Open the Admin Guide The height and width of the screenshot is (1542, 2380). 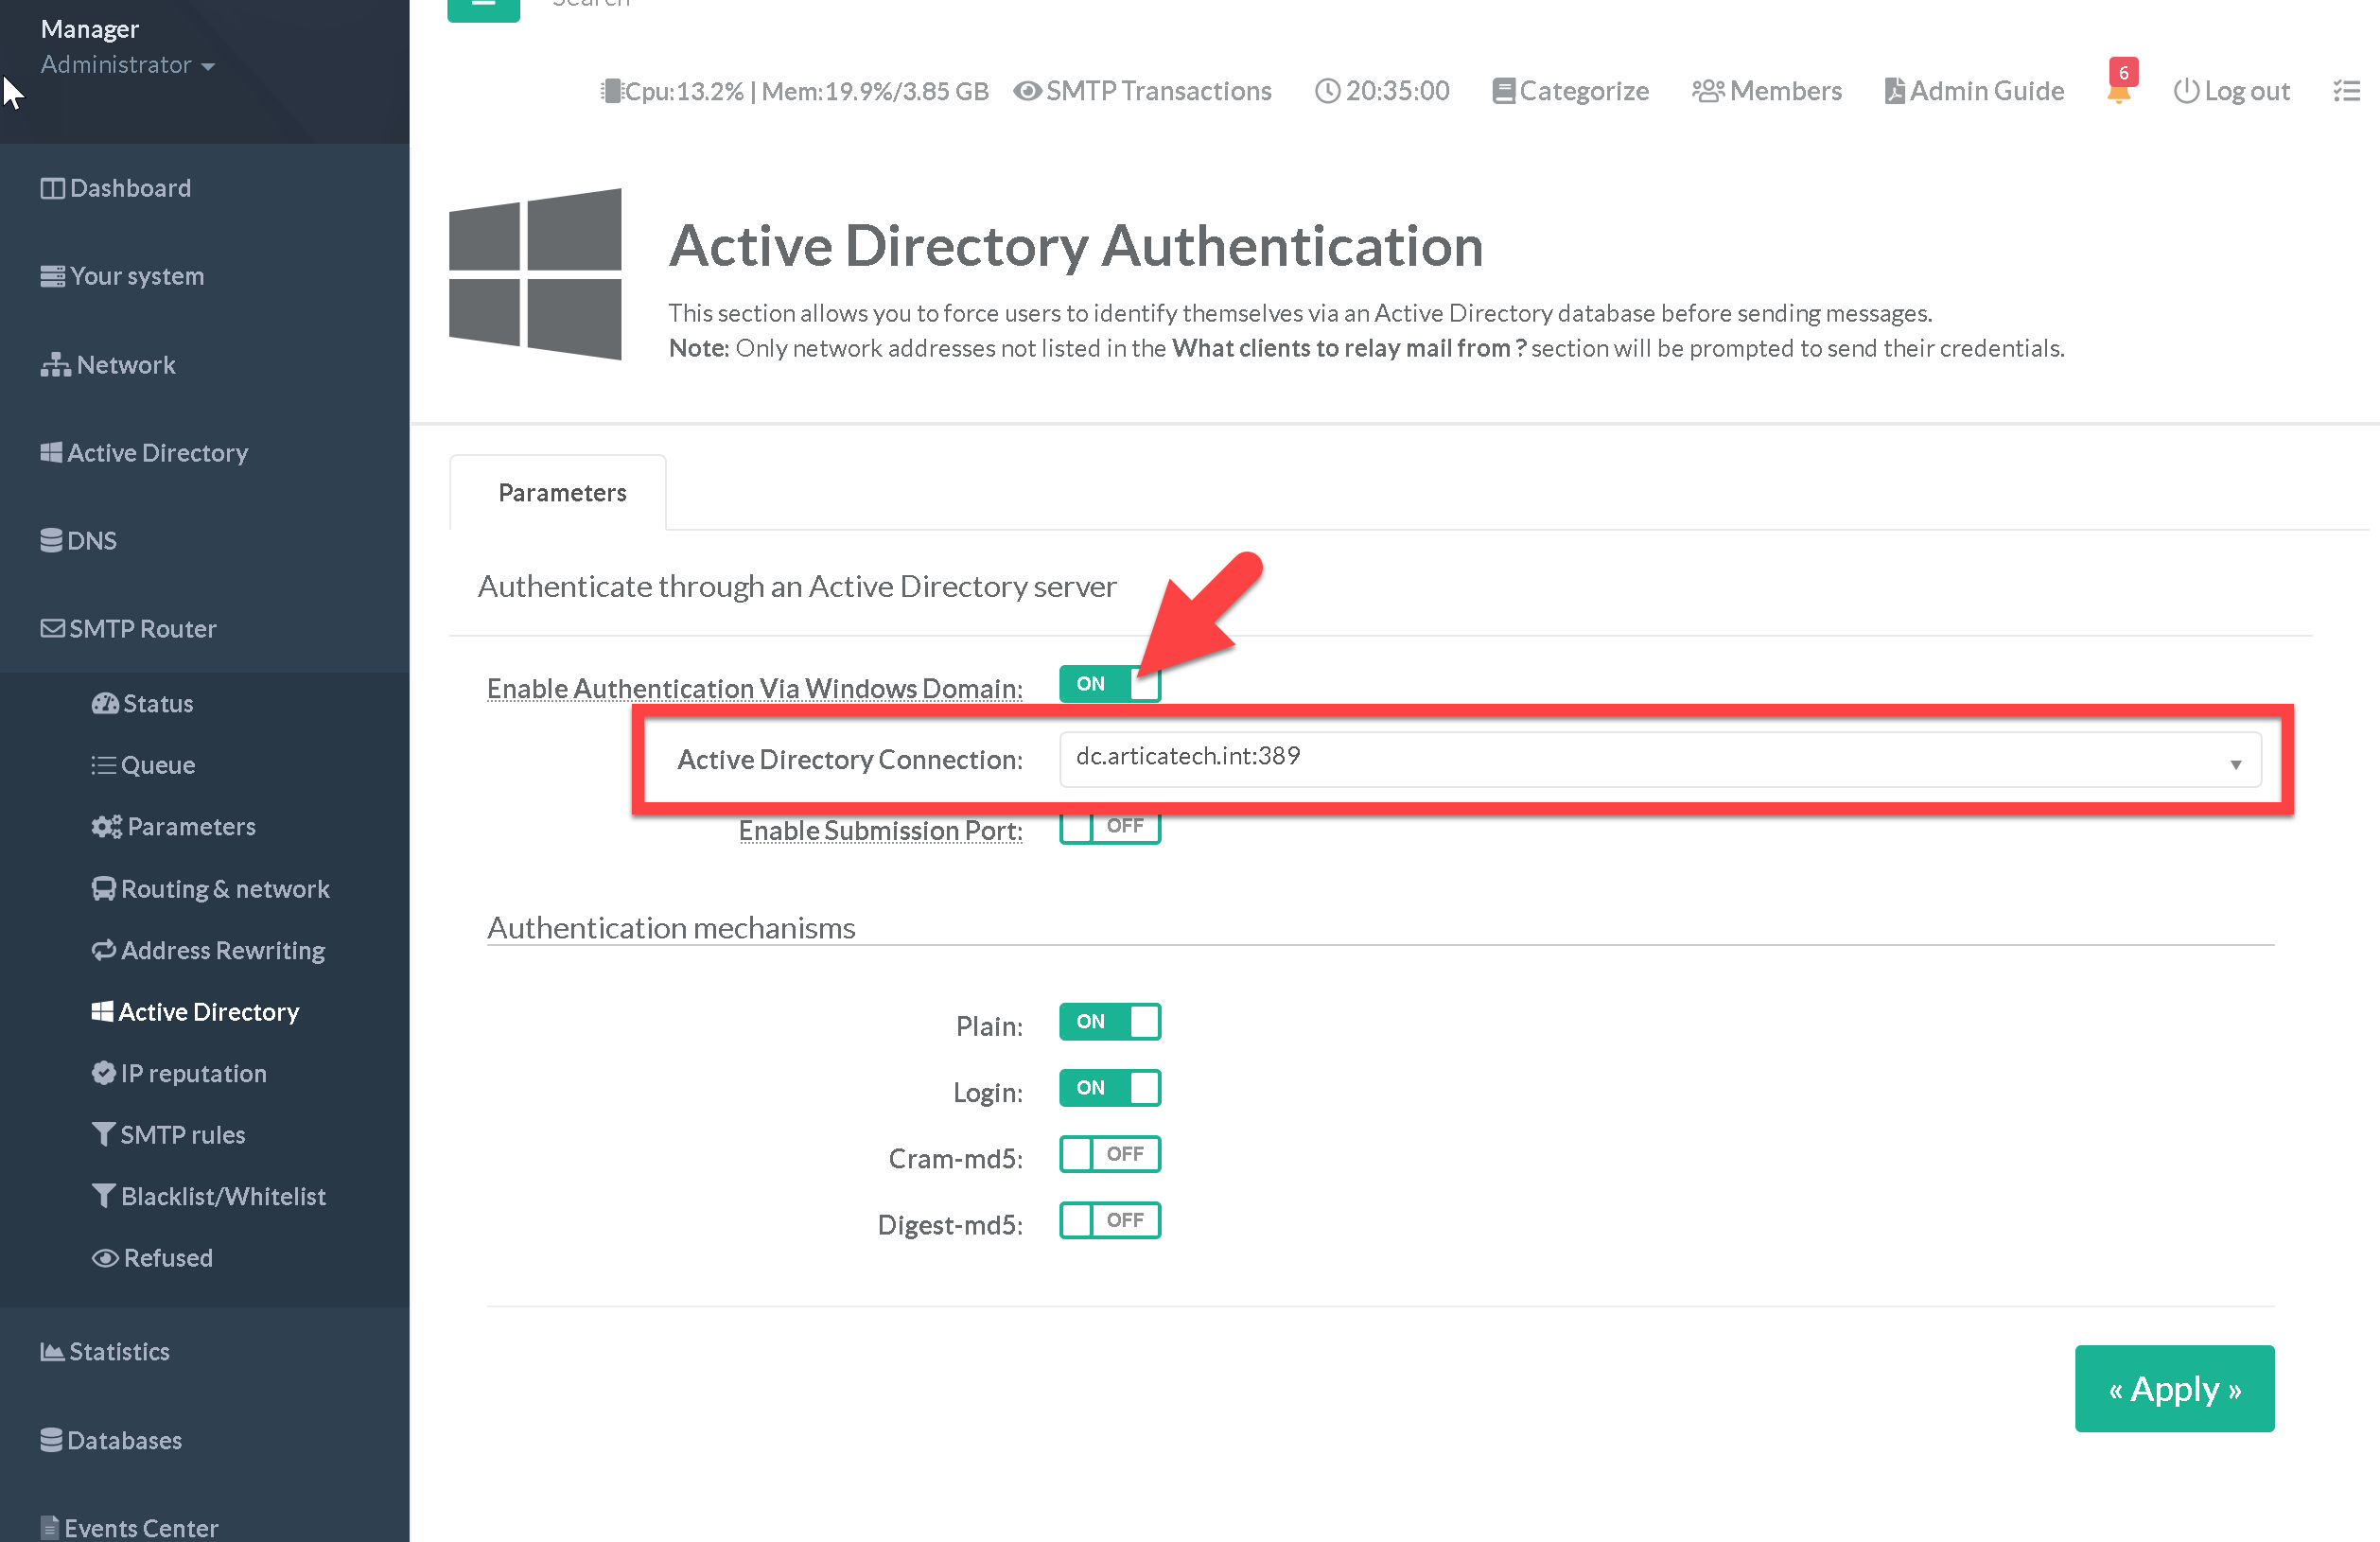pos(1973,91)
